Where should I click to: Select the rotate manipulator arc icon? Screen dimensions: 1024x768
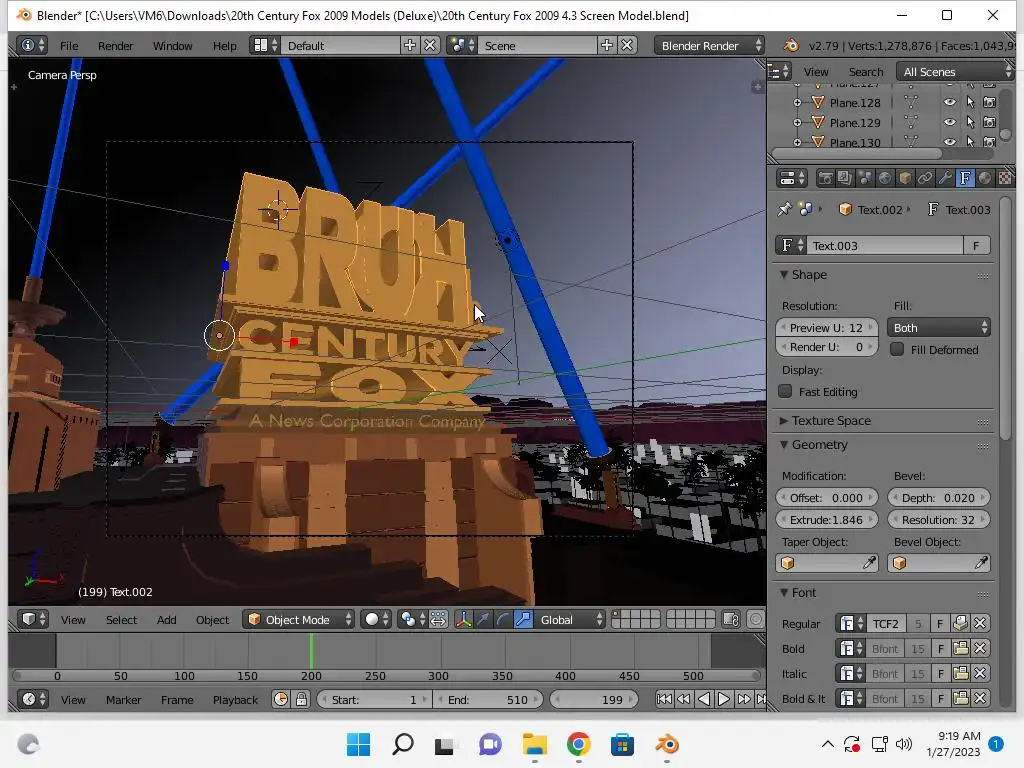pyautogui.click(x=503, y=620)
